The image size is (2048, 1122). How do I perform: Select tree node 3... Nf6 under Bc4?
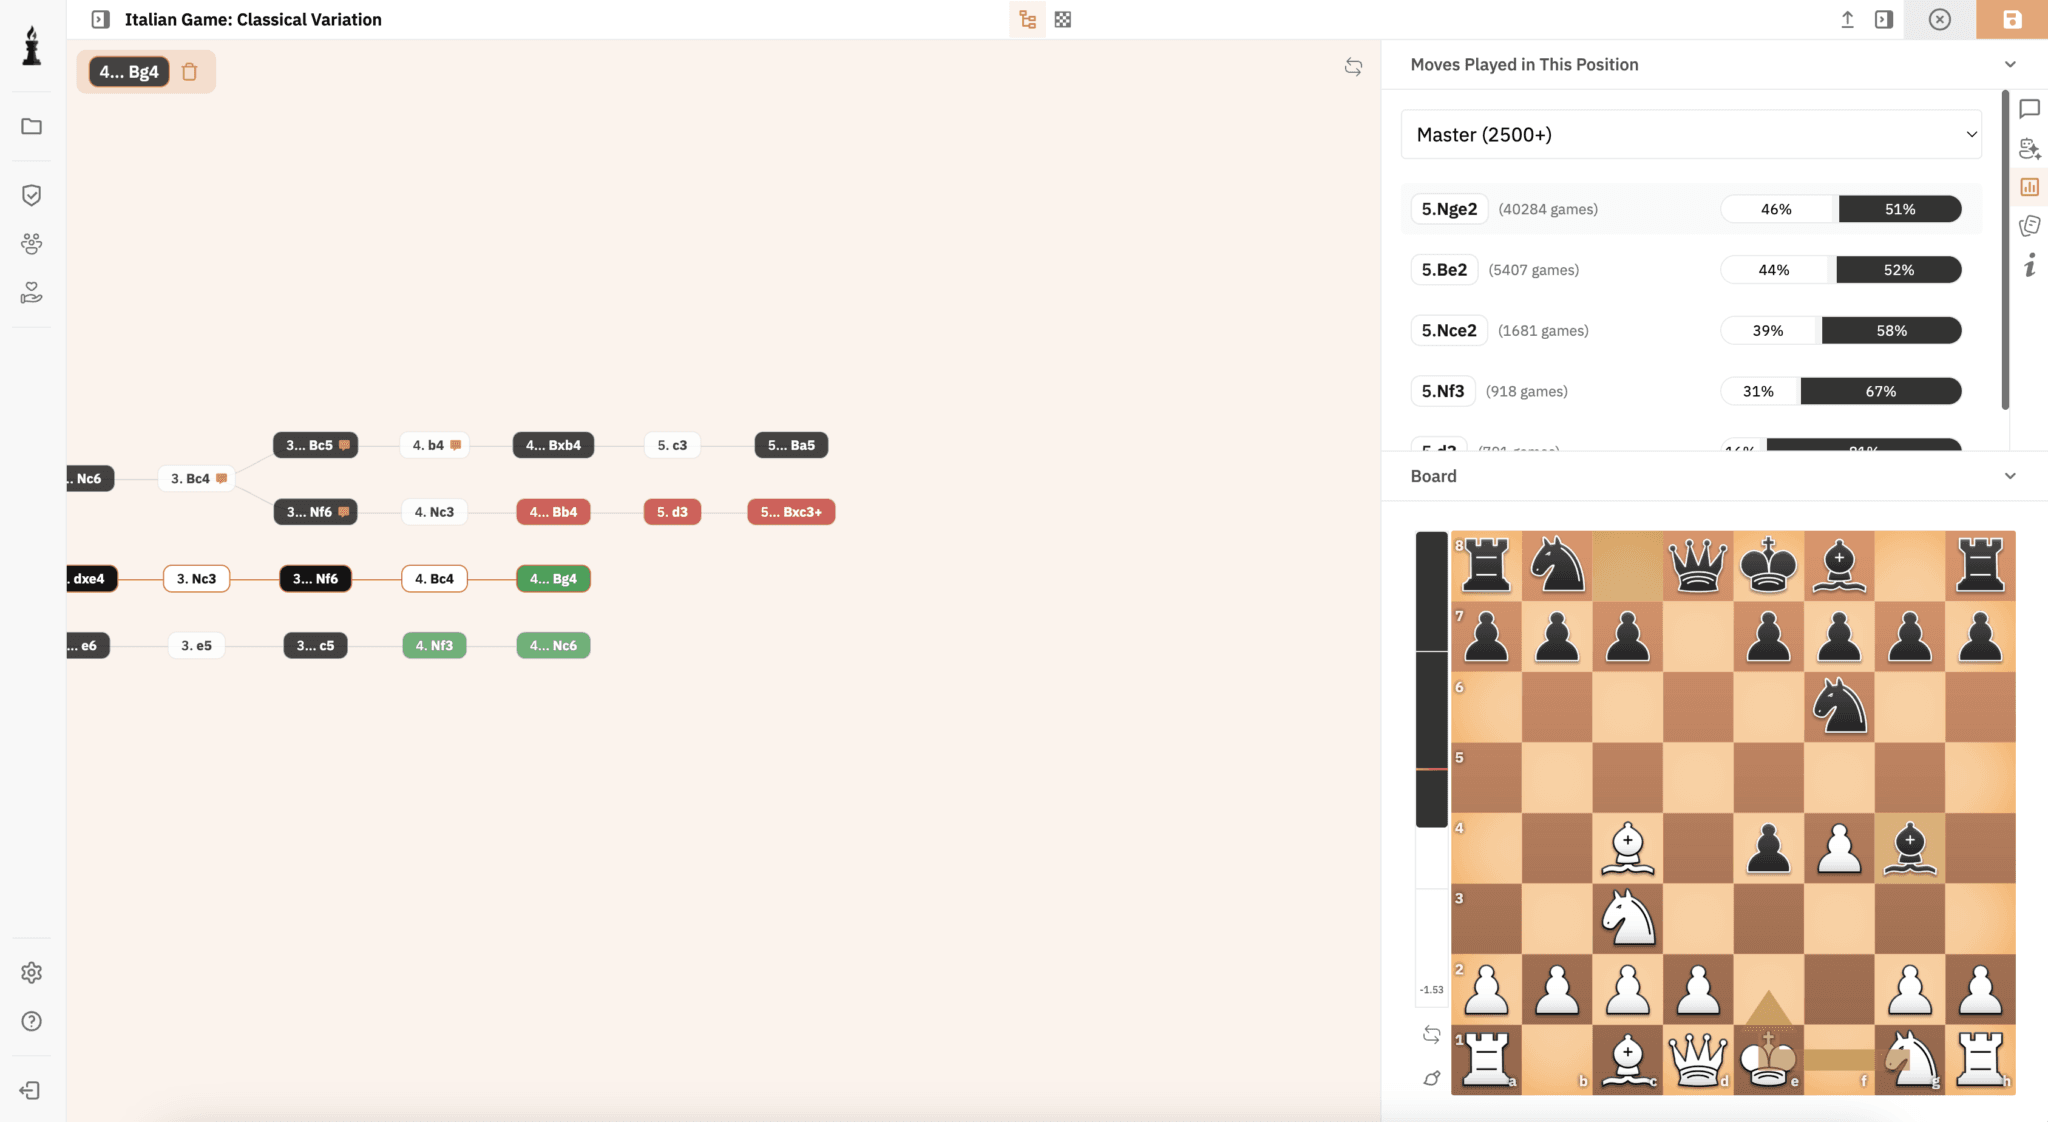(316, 512)
